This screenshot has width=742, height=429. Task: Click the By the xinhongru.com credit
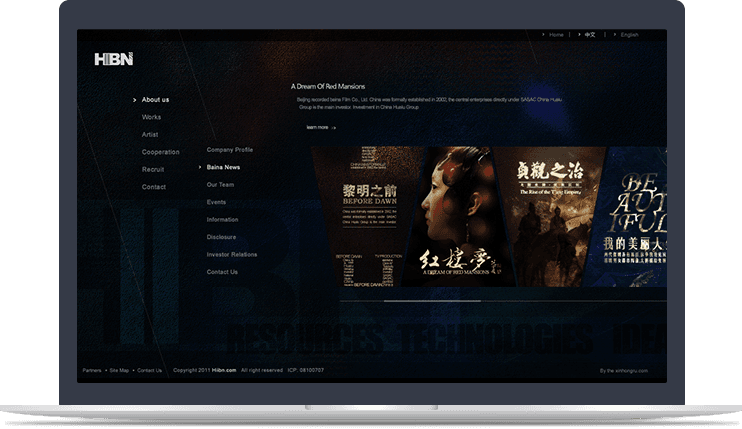(624, 371)
